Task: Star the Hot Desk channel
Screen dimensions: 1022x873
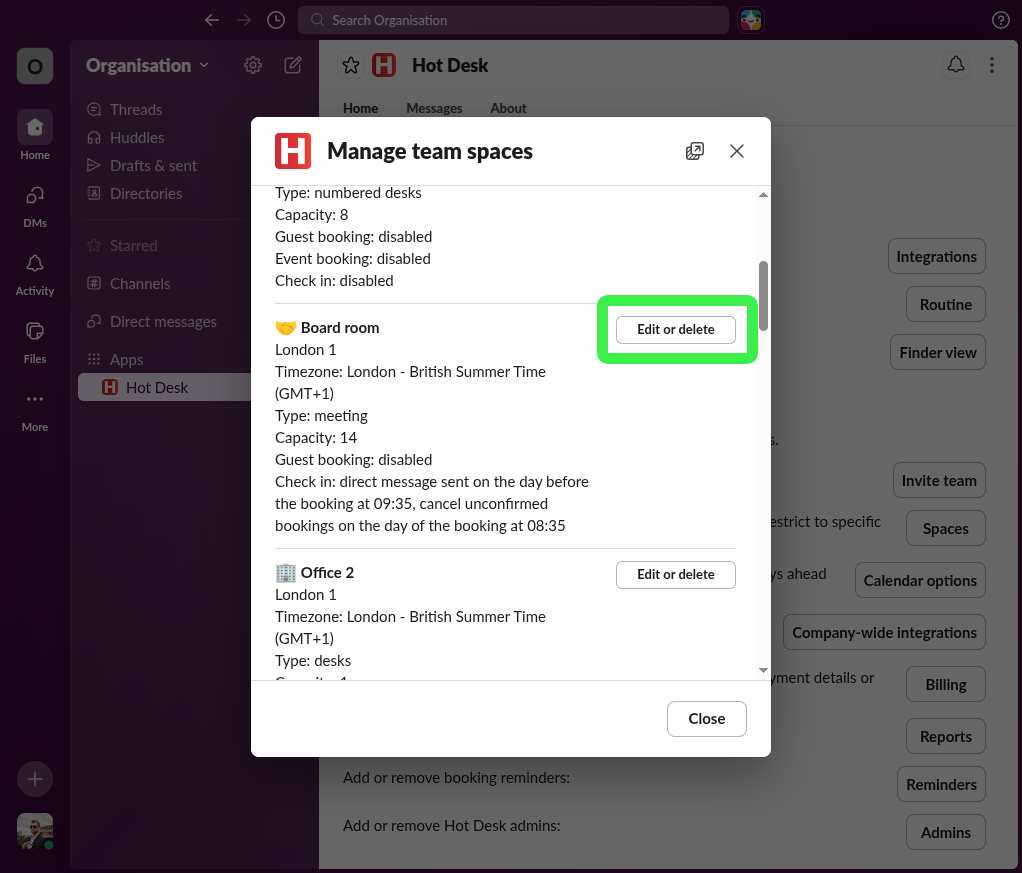Action: (x=350, y=64)
